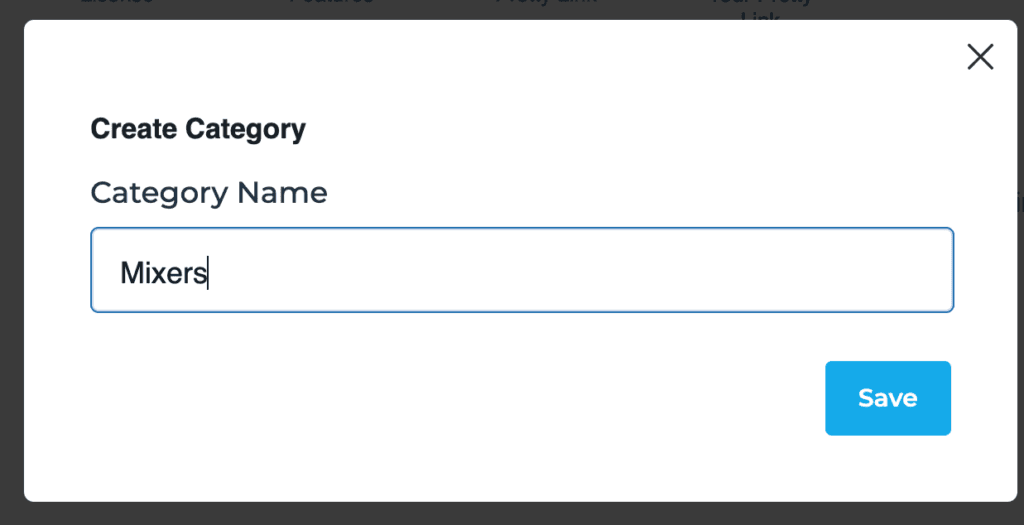Click the dark overlay above the dialog's left corner
The image size is (1024, 525).
[x=30, y=8]
